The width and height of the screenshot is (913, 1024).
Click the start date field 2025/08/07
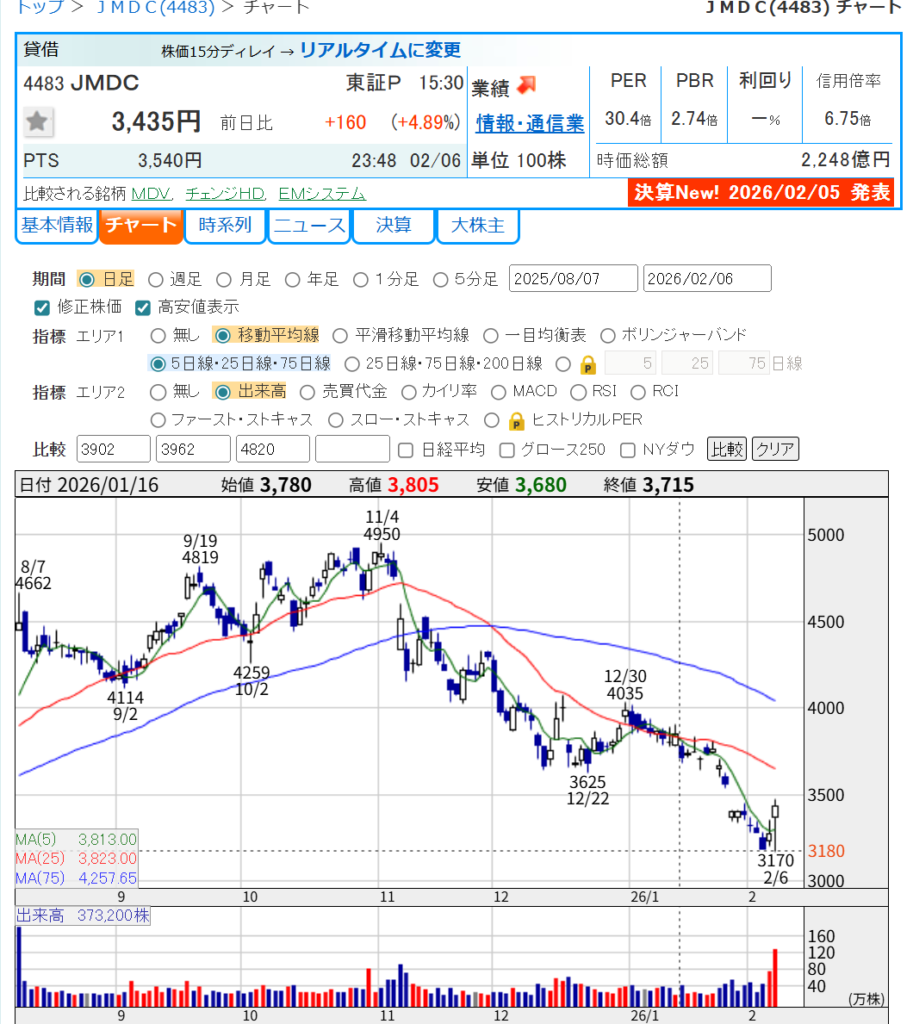point(573,279)
